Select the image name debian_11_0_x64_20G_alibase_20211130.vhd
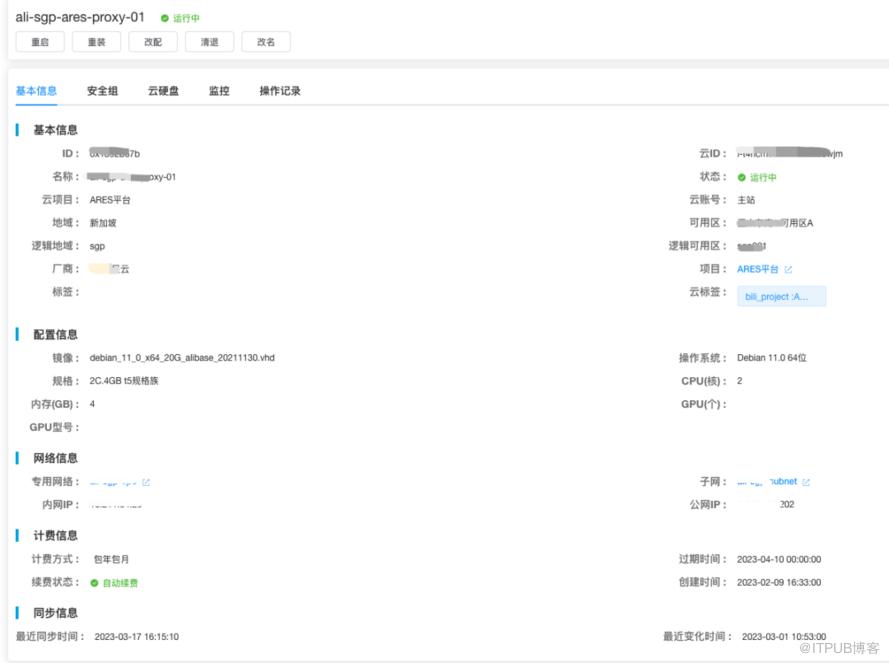Screen dimensions: 889x663 [182, 358]
